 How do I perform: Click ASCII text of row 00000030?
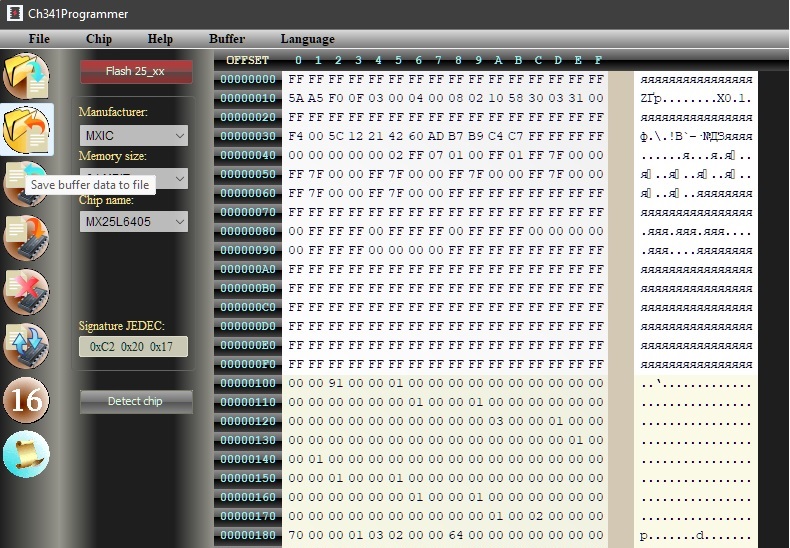(696, 136)
